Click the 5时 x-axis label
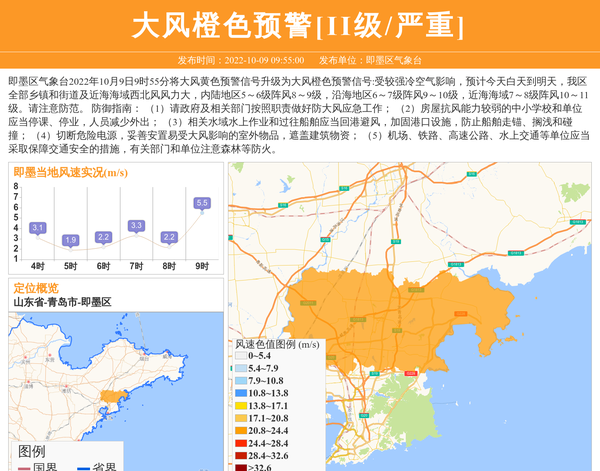600x471 pixels. [x=70, y=266]
